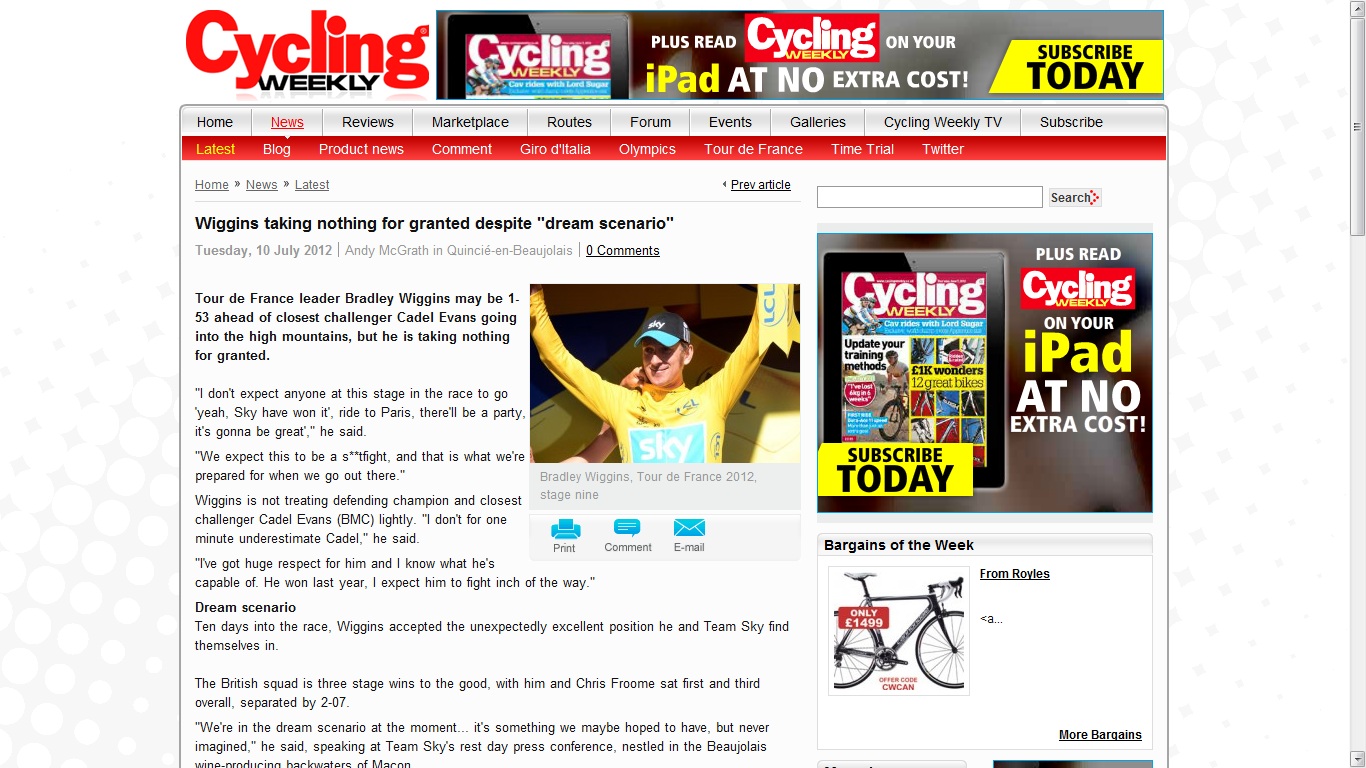Click the More Bargains link

[1100, 735]
